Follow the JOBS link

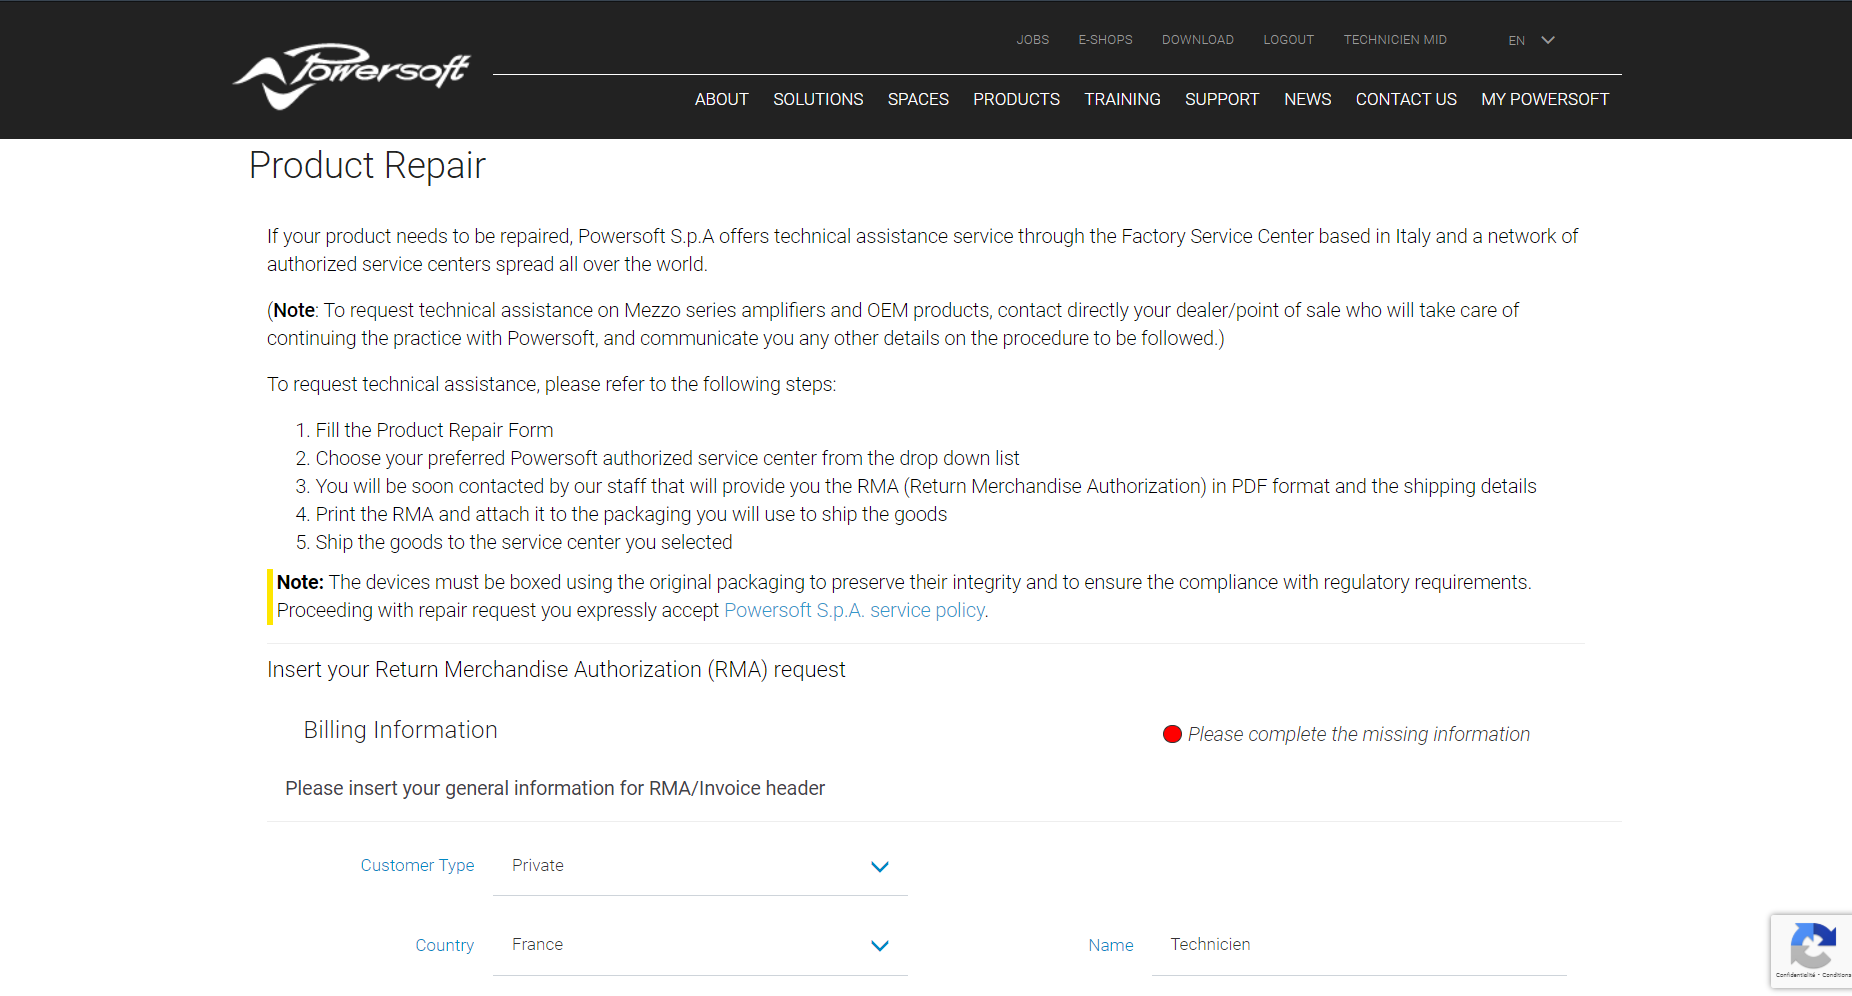point(1033,40)
